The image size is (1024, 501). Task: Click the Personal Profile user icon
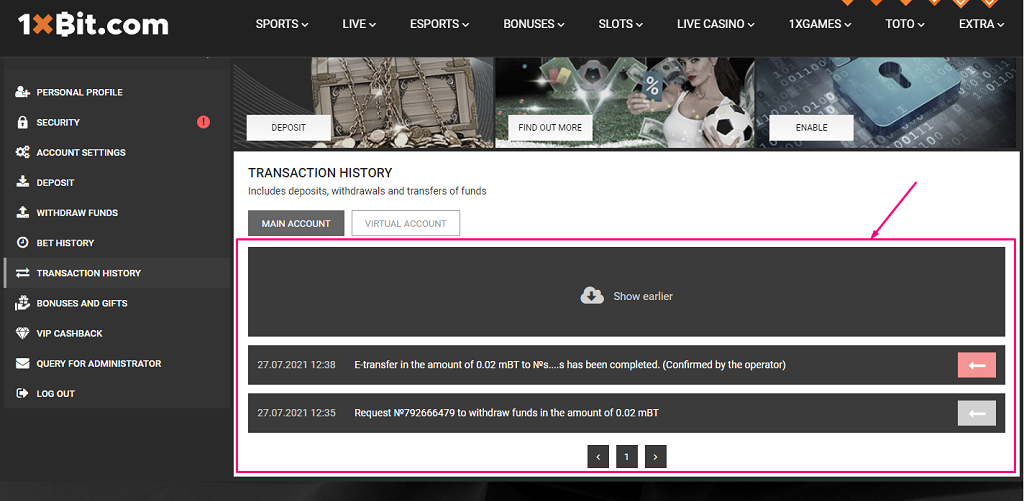click(23, 92)
